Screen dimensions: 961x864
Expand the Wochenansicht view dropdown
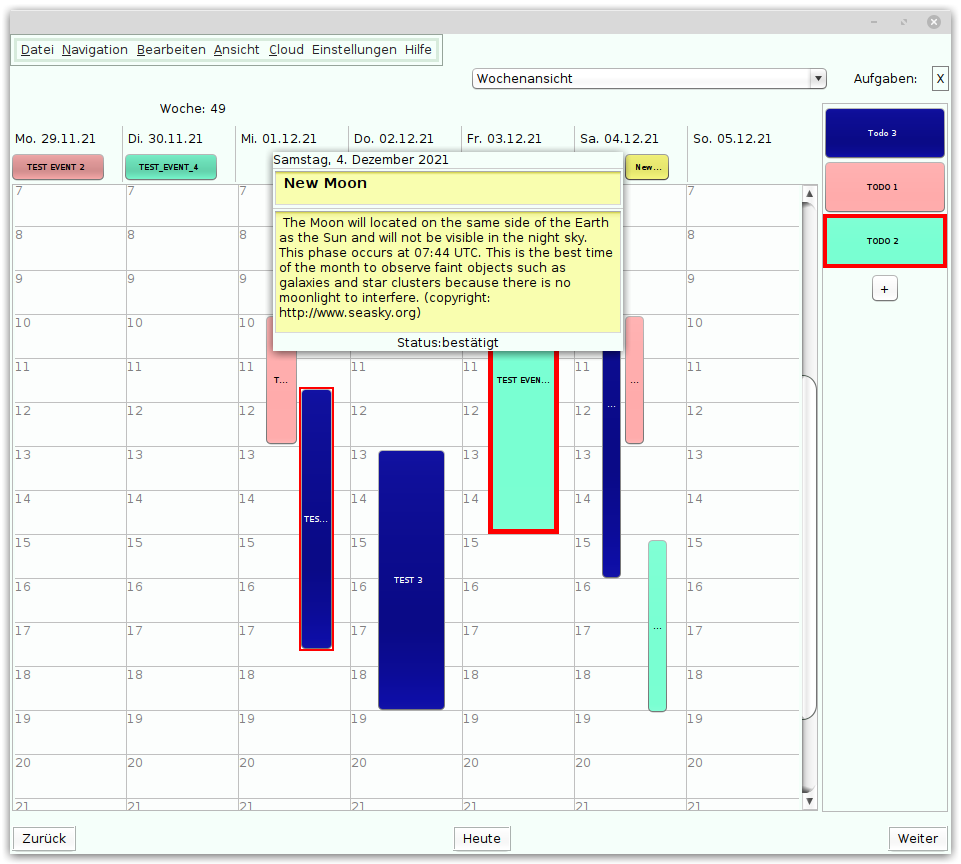(641, 79)
